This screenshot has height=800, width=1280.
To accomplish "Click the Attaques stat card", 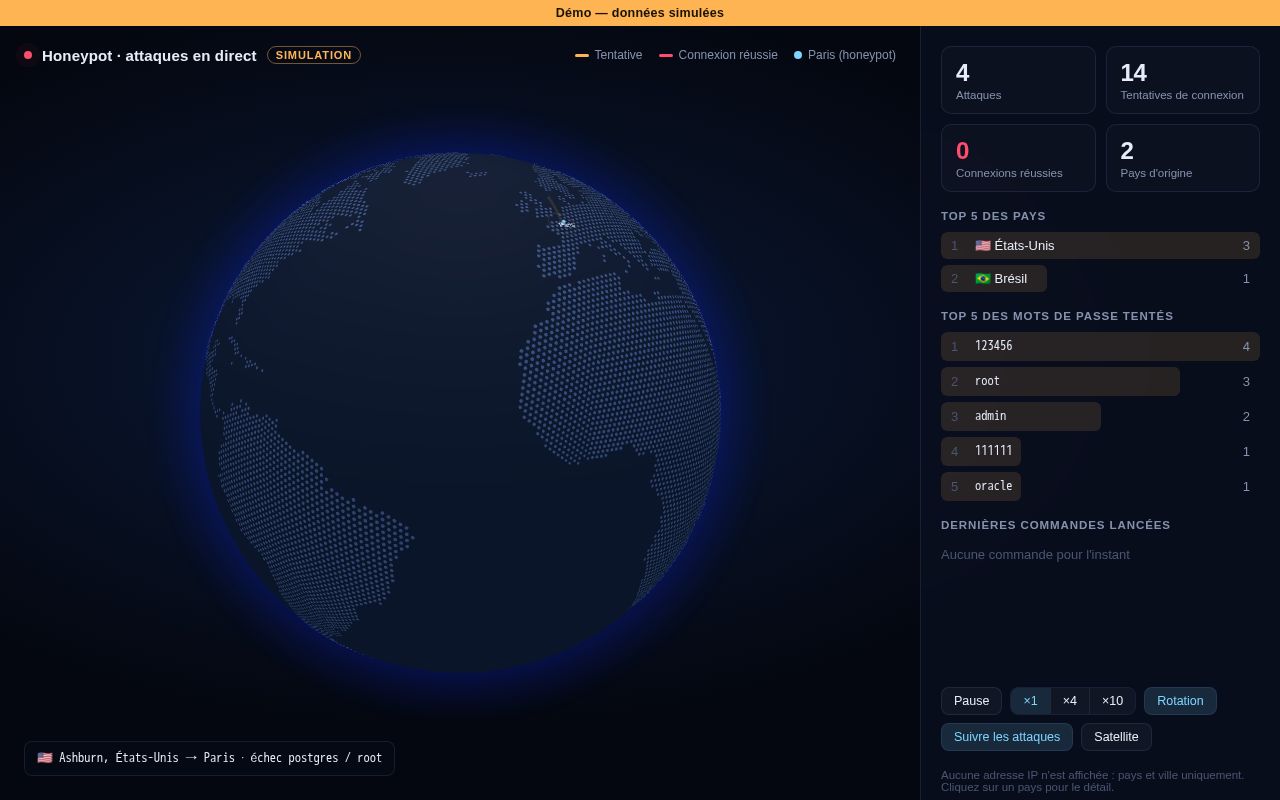I will tap(1018, 80).
